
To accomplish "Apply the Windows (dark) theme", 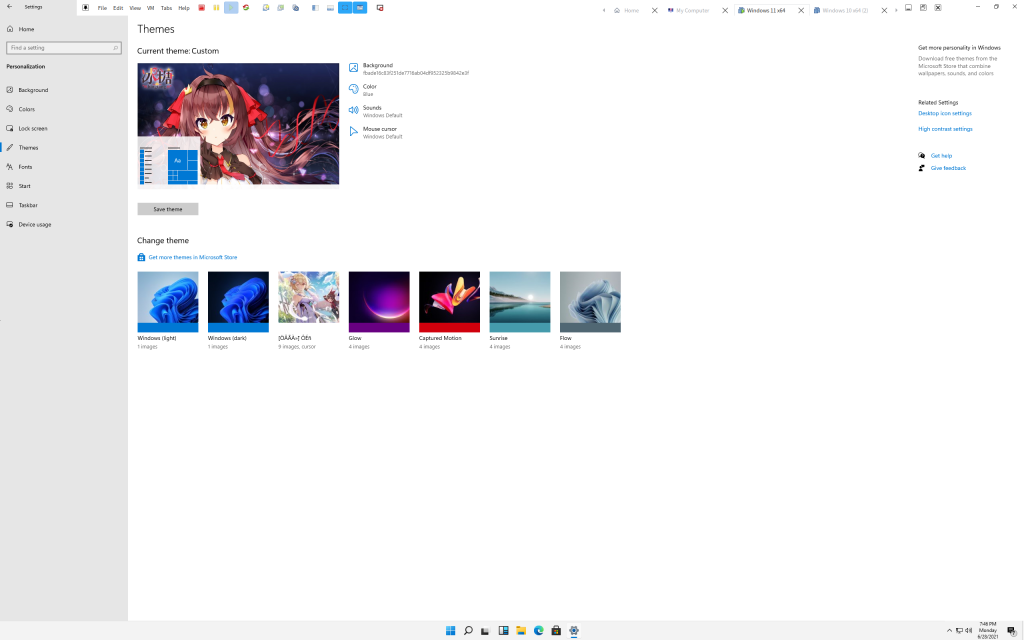I will (x=238, y=302).
